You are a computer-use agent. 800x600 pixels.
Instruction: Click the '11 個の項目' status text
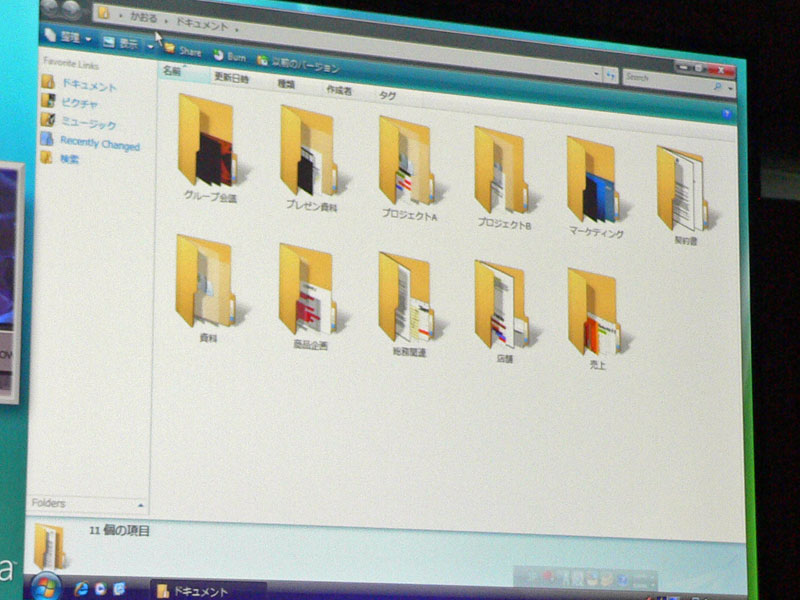119,531
